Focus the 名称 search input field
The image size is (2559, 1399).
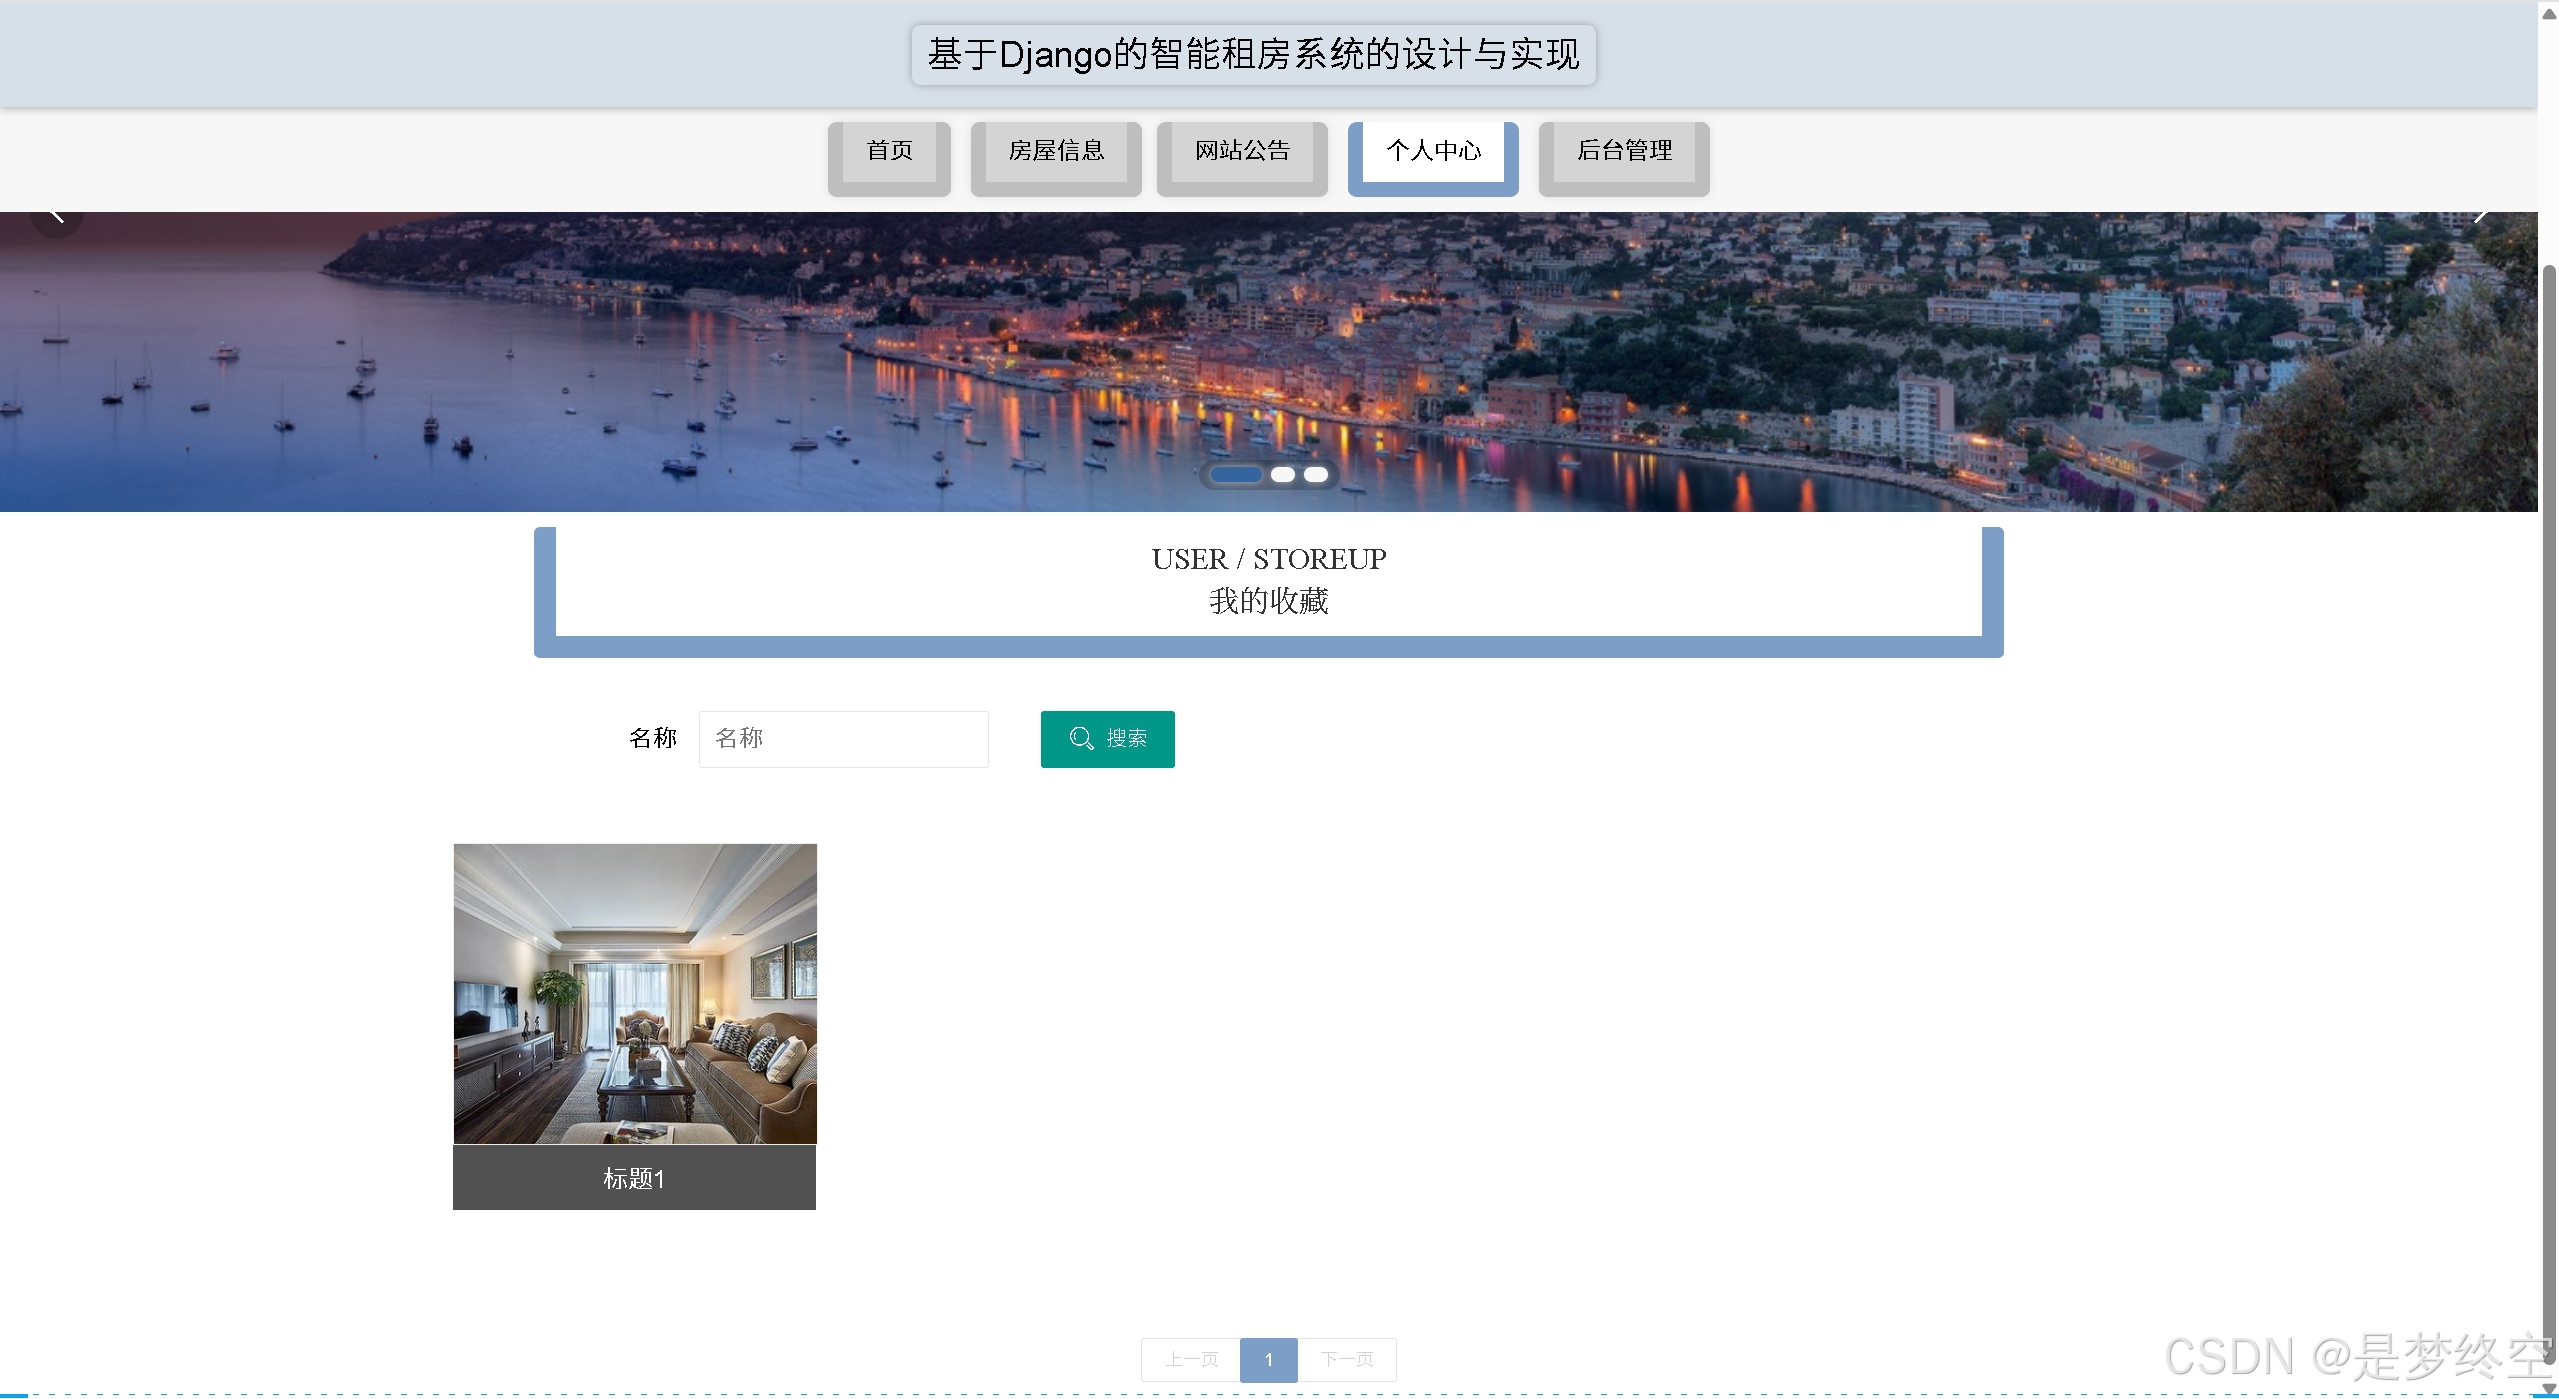tap(843, 739)
